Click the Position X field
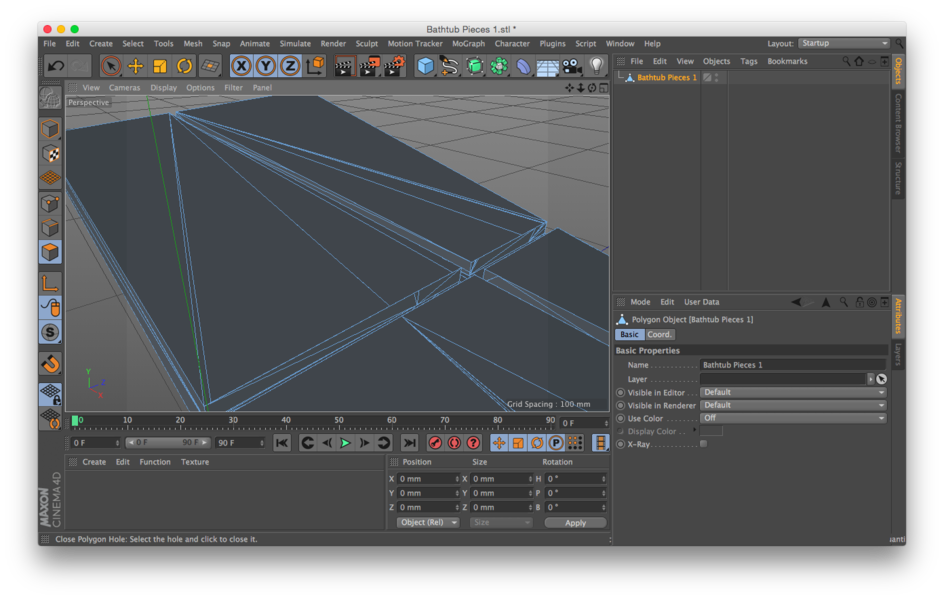944x600 pixels. (428, 479)
